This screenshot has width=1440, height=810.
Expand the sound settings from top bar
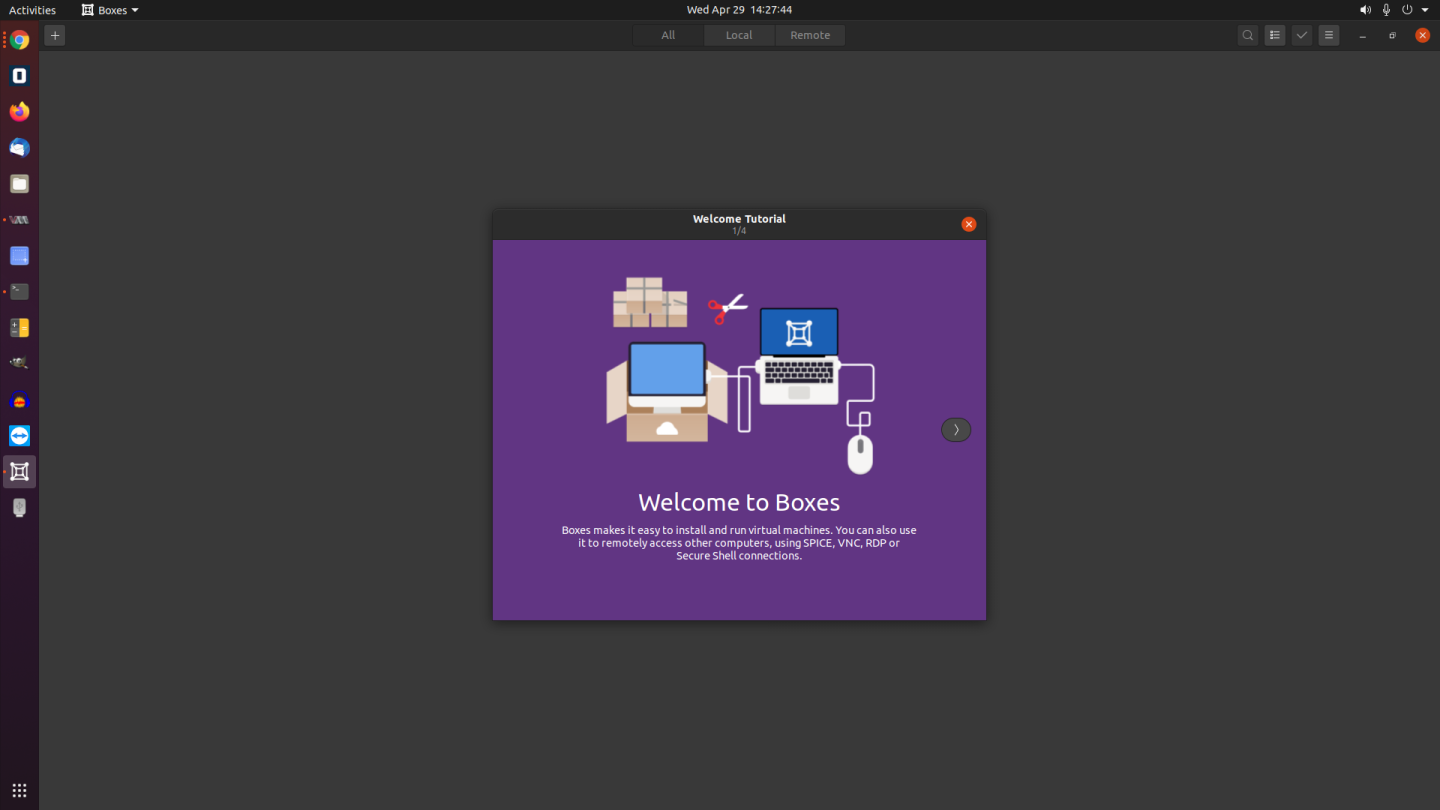click(1364, 9)
